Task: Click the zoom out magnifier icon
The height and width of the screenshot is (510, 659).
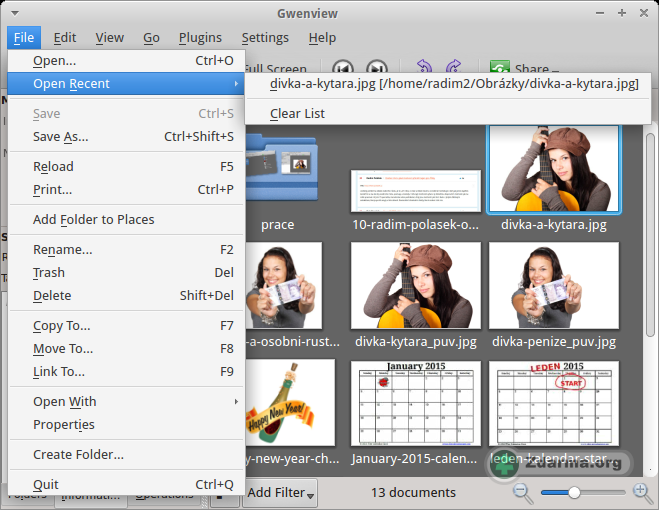Action: [522, 493]
